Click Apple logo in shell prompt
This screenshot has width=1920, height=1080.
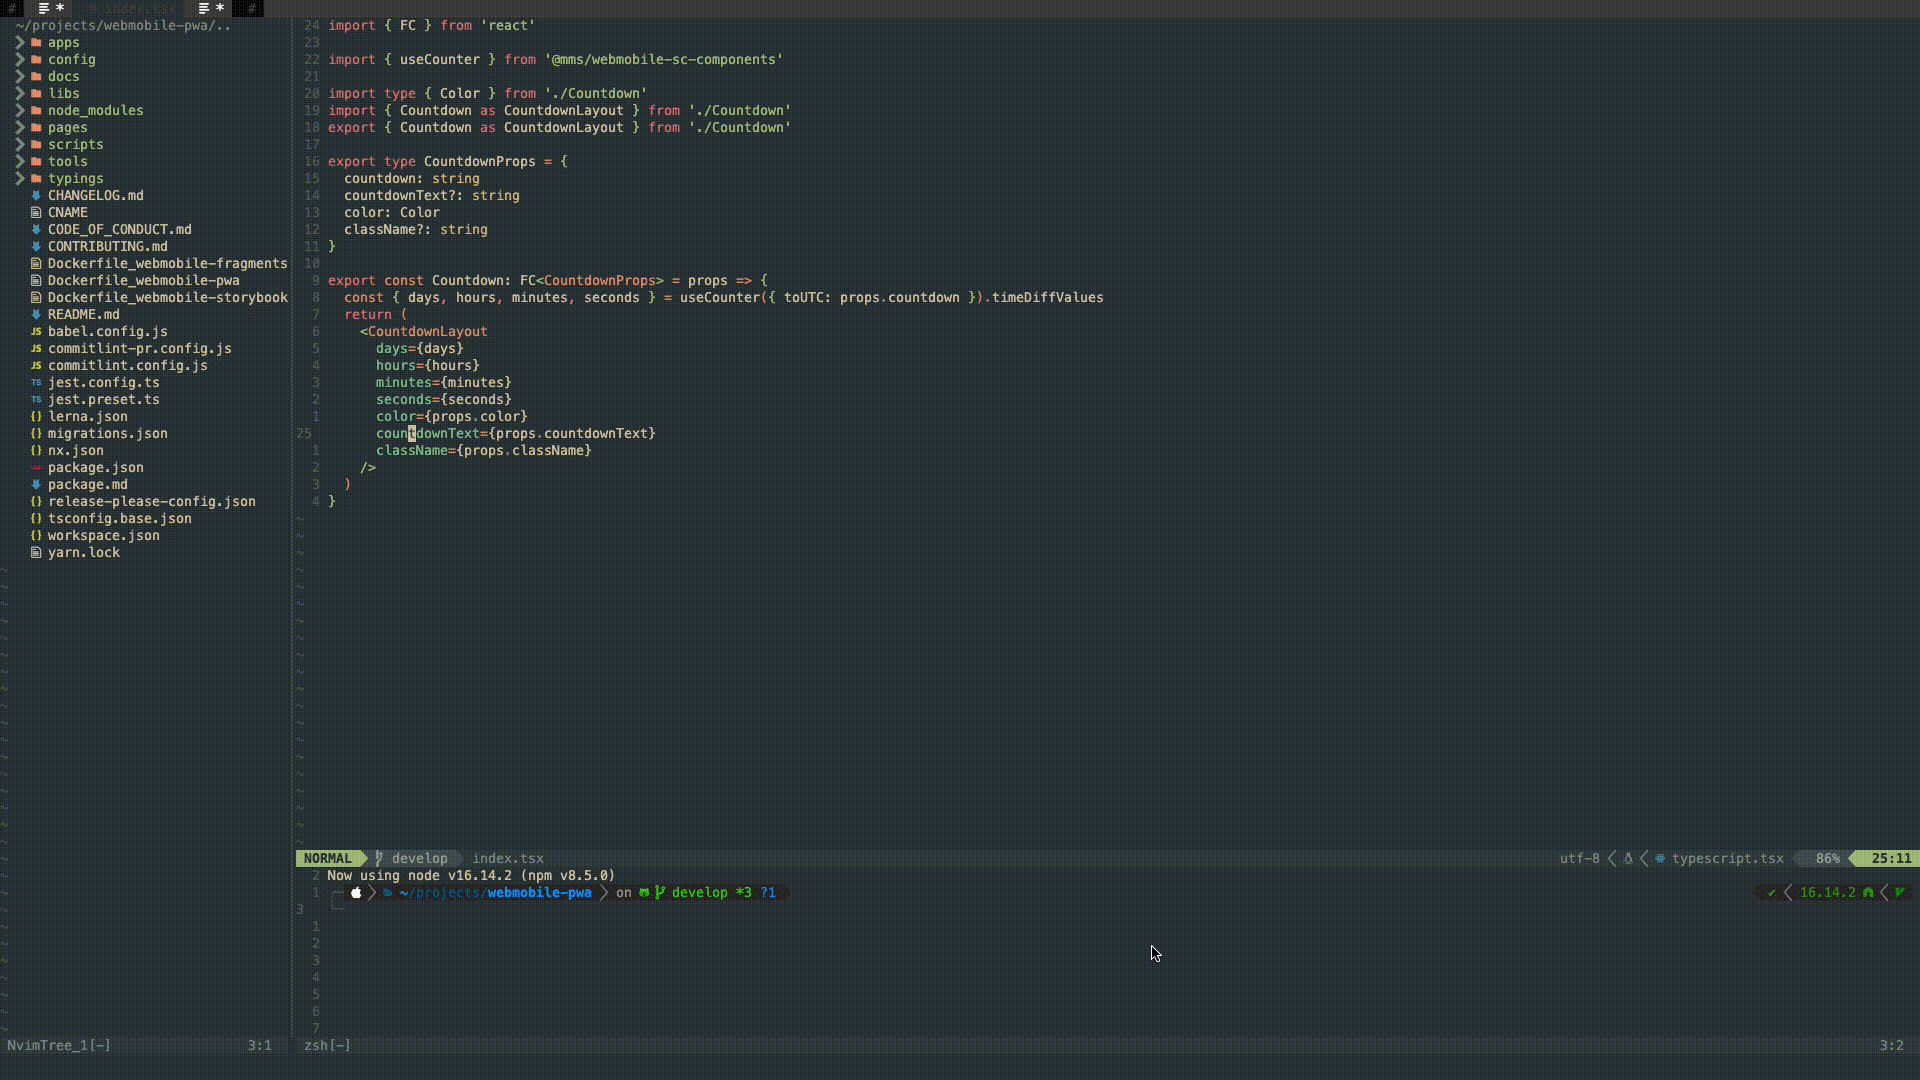tap(356, 893)
